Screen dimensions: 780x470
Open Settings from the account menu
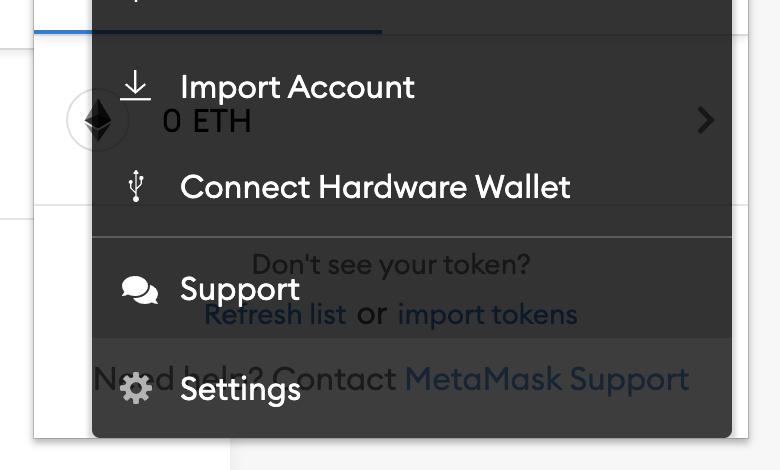pyautogui.click(x=412, y=388)
